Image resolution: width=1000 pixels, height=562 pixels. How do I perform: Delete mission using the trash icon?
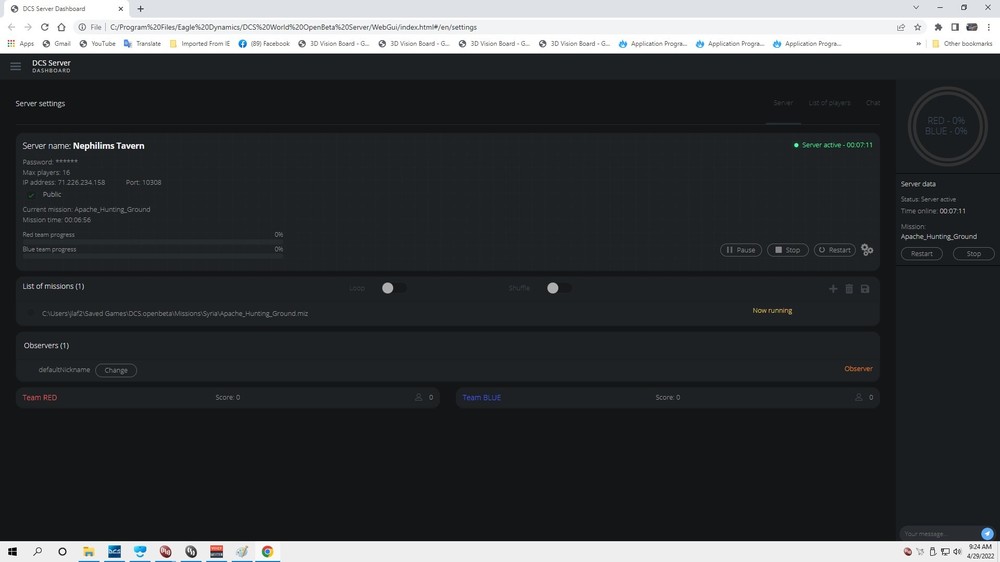click(x=849, y=289)
